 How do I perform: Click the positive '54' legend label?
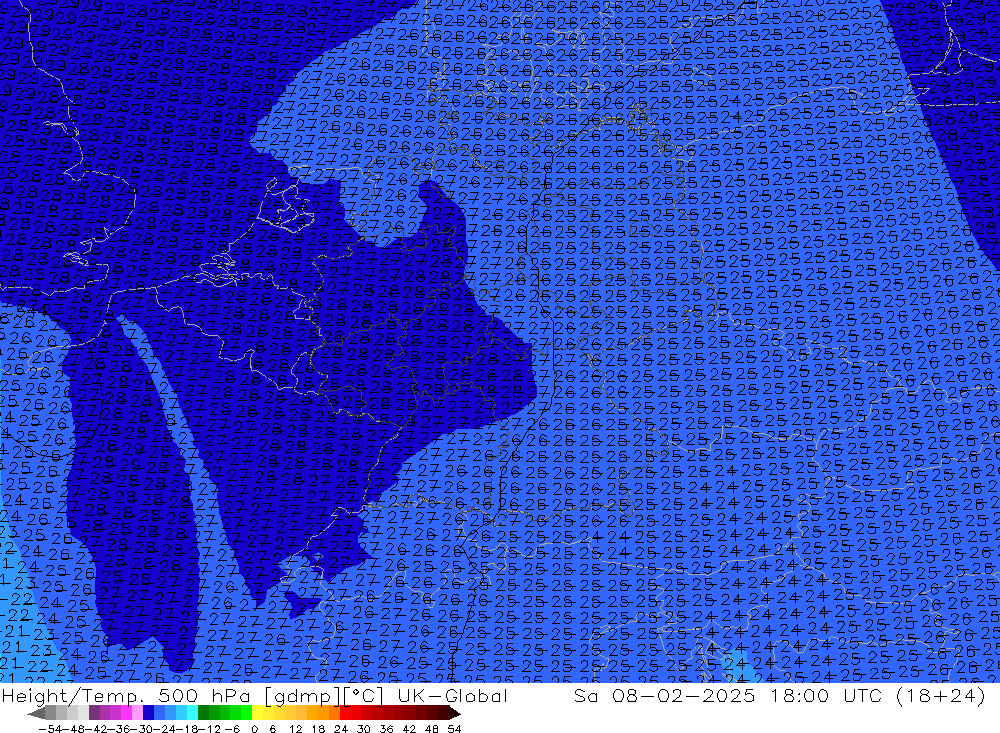(x=454, y=729)
